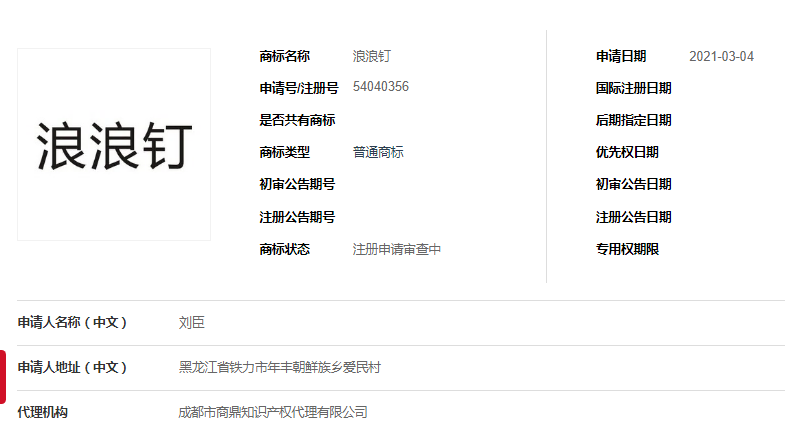The height and width of the screenshot is (435, 785).
Task: Click the 商标类型 label
Action: tap(284, 152)
